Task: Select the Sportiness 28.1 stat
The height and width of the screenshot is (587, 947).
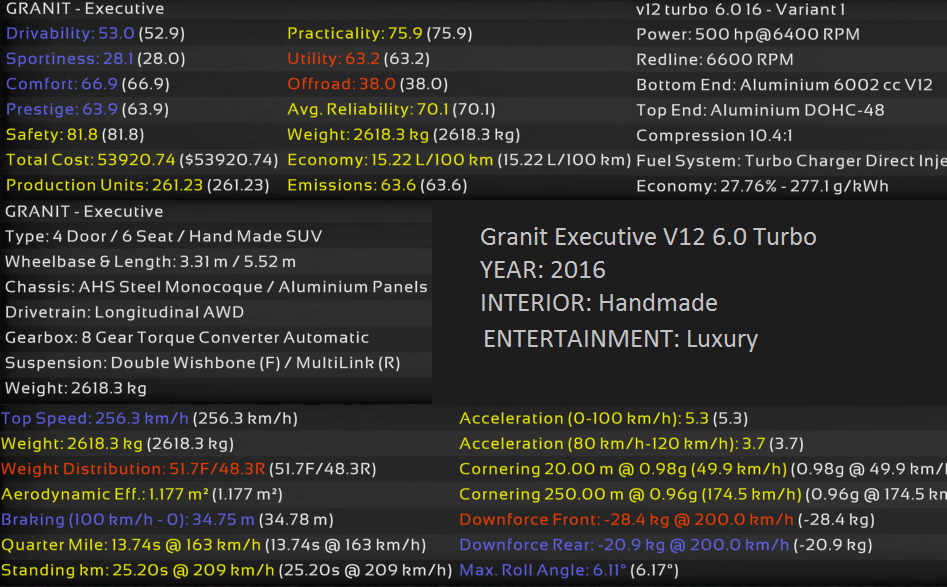Action: pos(95,59)
